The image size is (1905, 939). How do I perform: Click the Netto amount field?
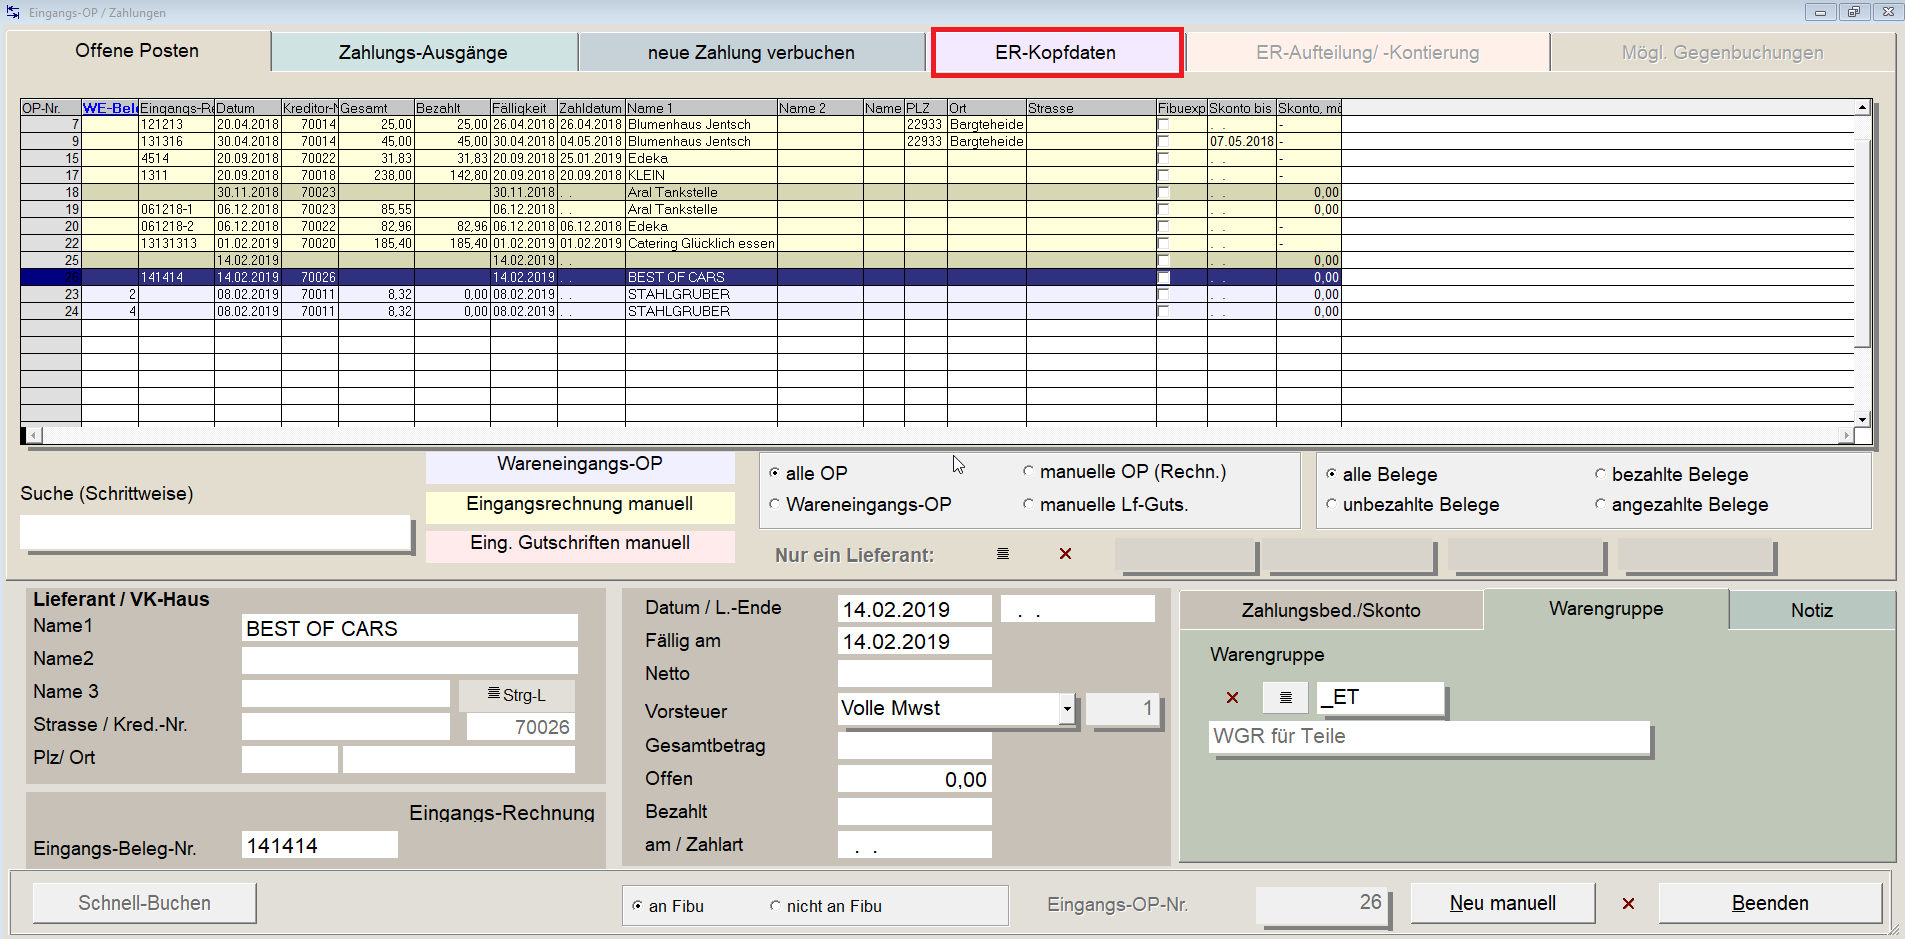tap(915, 674)
